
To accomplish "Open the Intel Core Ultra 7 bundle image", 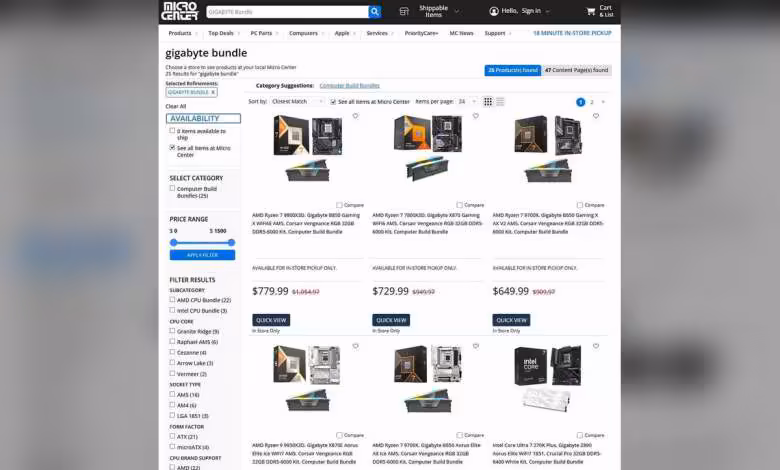I will pyautogui.click(x=547, y=379).
